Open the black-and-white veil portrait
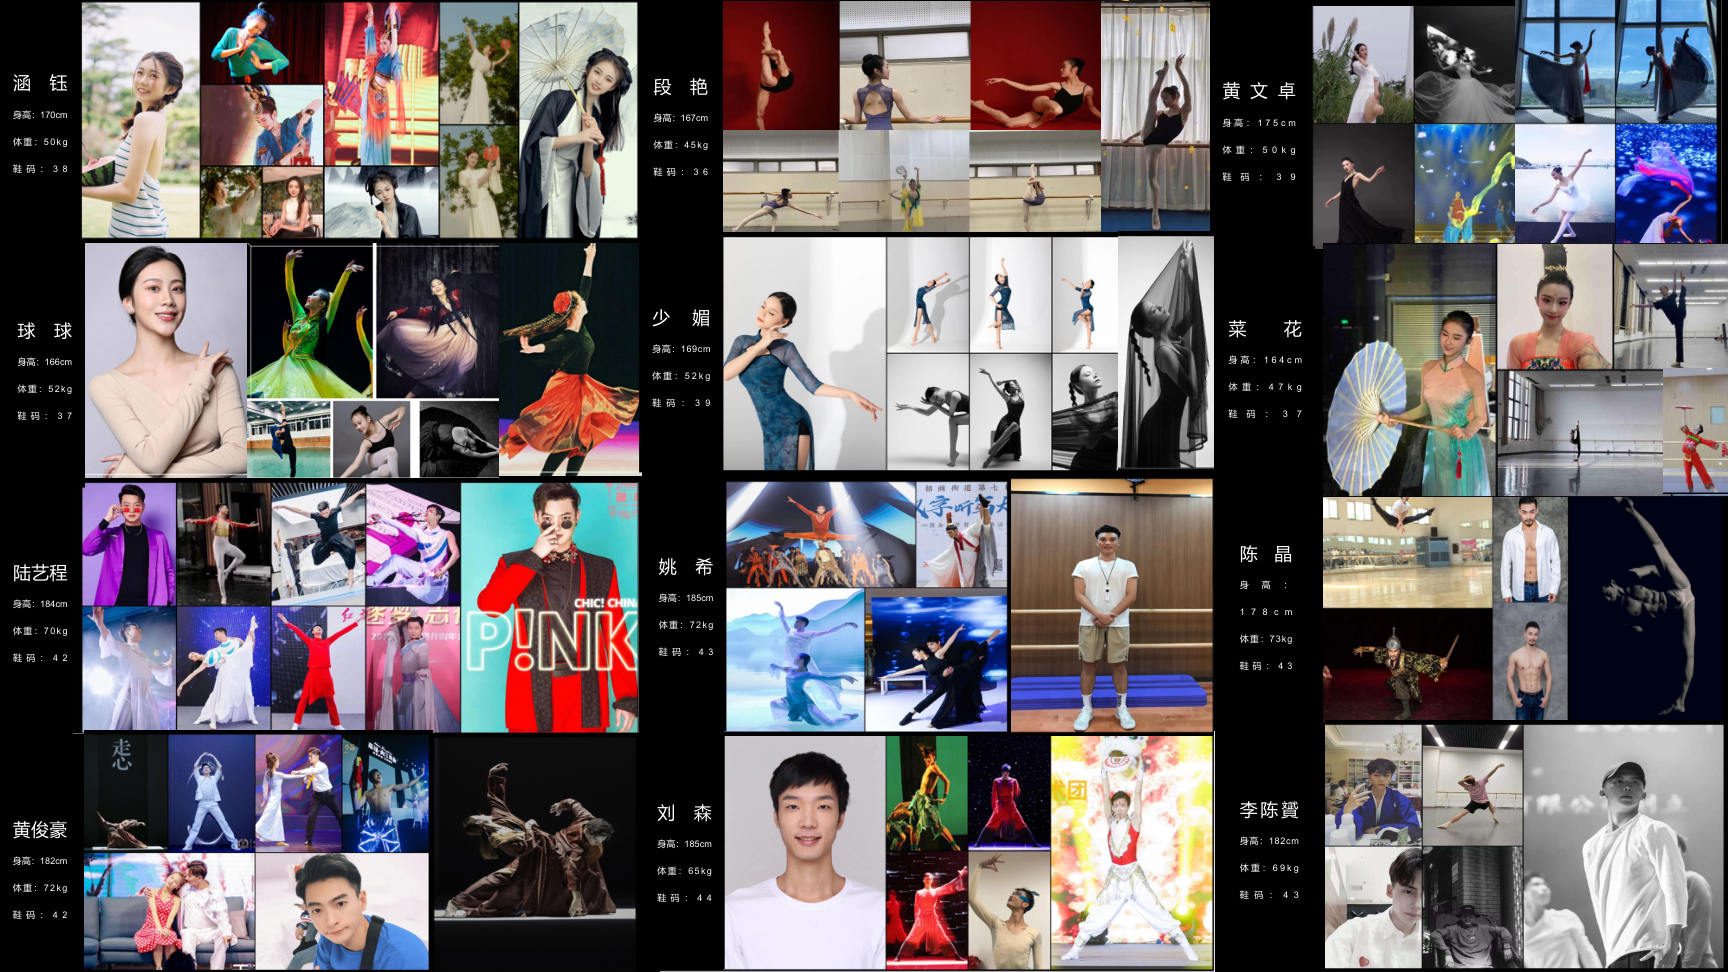 (1166, 352)
